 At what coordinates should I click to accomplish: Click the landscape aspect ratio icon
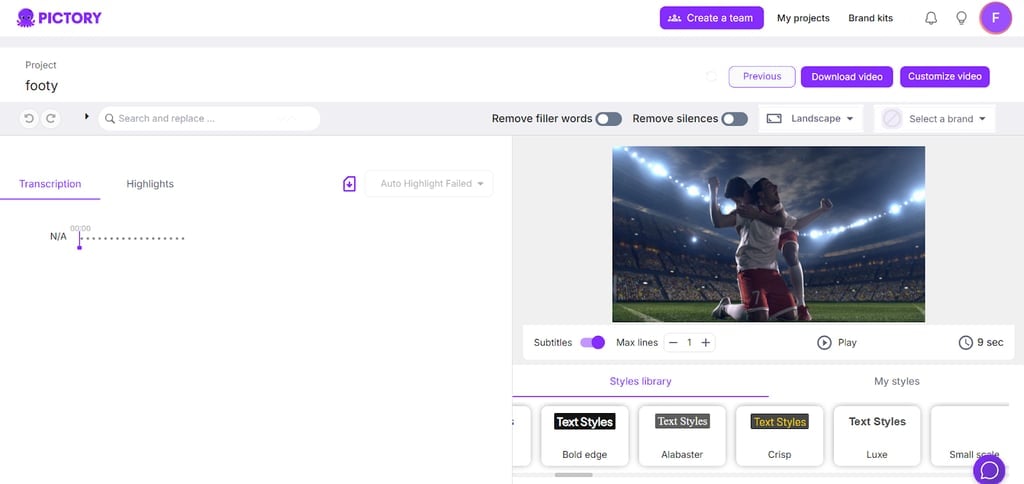[x=774, y=119]
